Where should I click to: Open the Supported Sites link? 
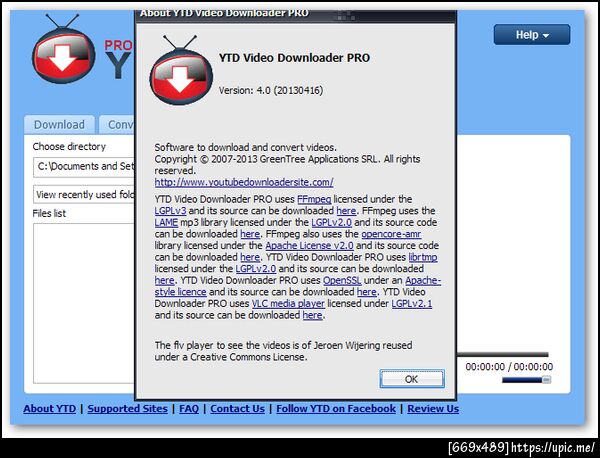[127, 409]
